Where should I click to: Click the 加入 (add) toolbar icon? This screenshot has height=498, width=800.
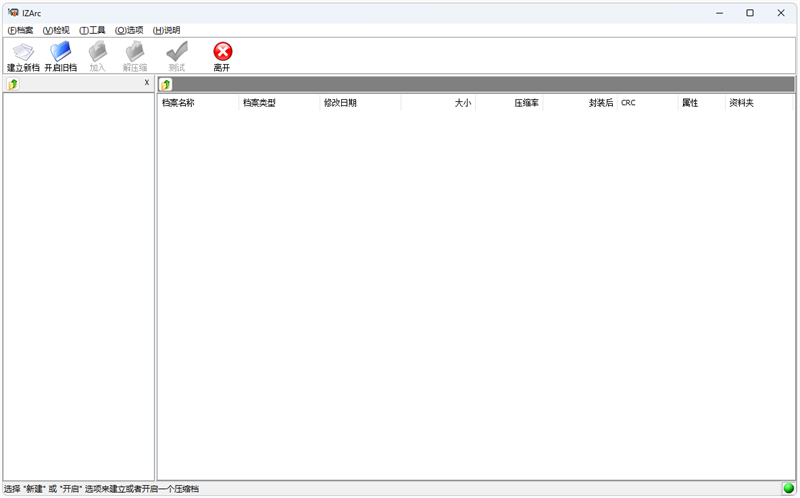[x=97, y=52]
